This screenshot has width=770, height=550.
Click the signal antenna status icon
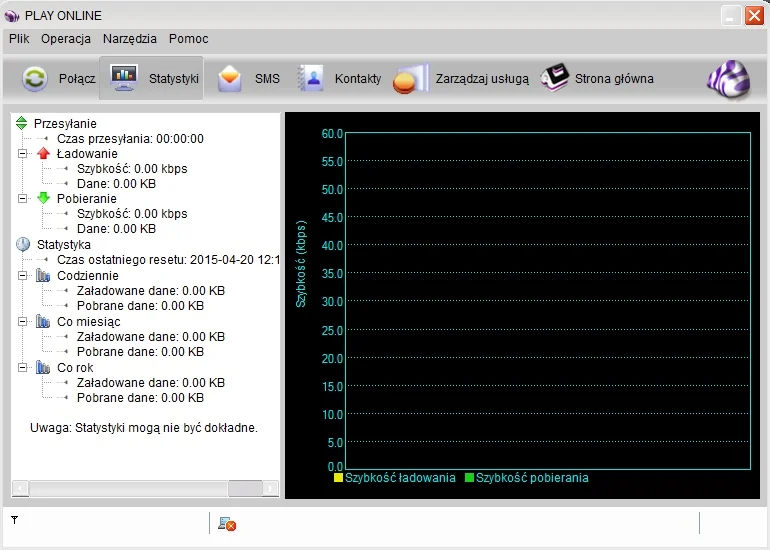[x=15, y=520]
